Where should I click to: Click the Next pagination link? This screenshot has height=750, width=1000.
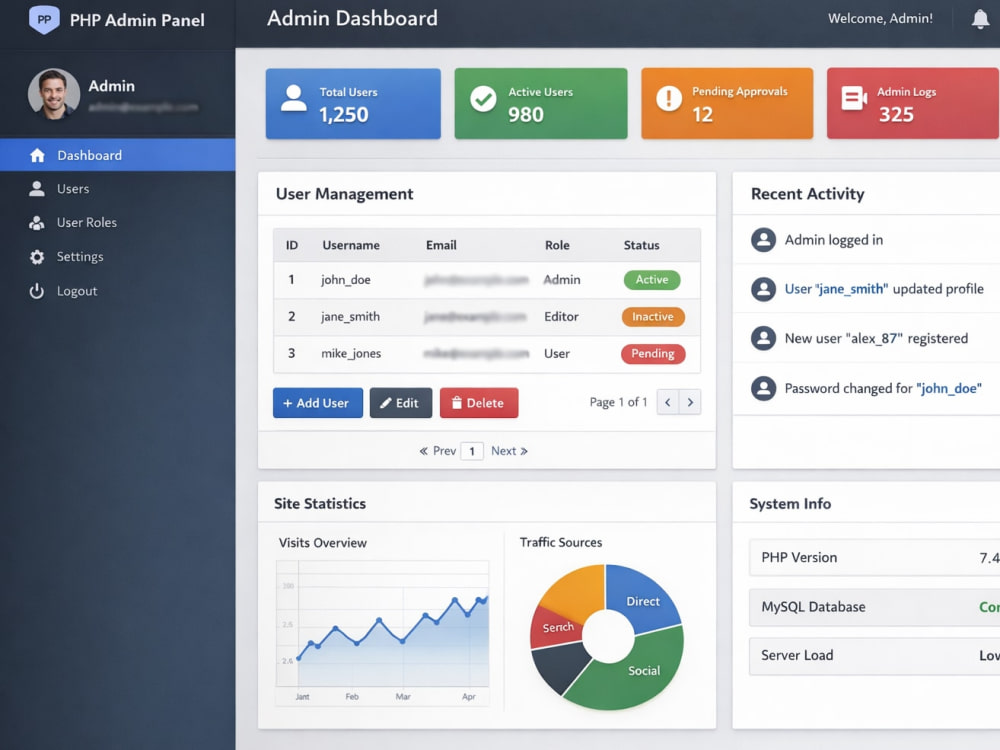tap(510, 451)
